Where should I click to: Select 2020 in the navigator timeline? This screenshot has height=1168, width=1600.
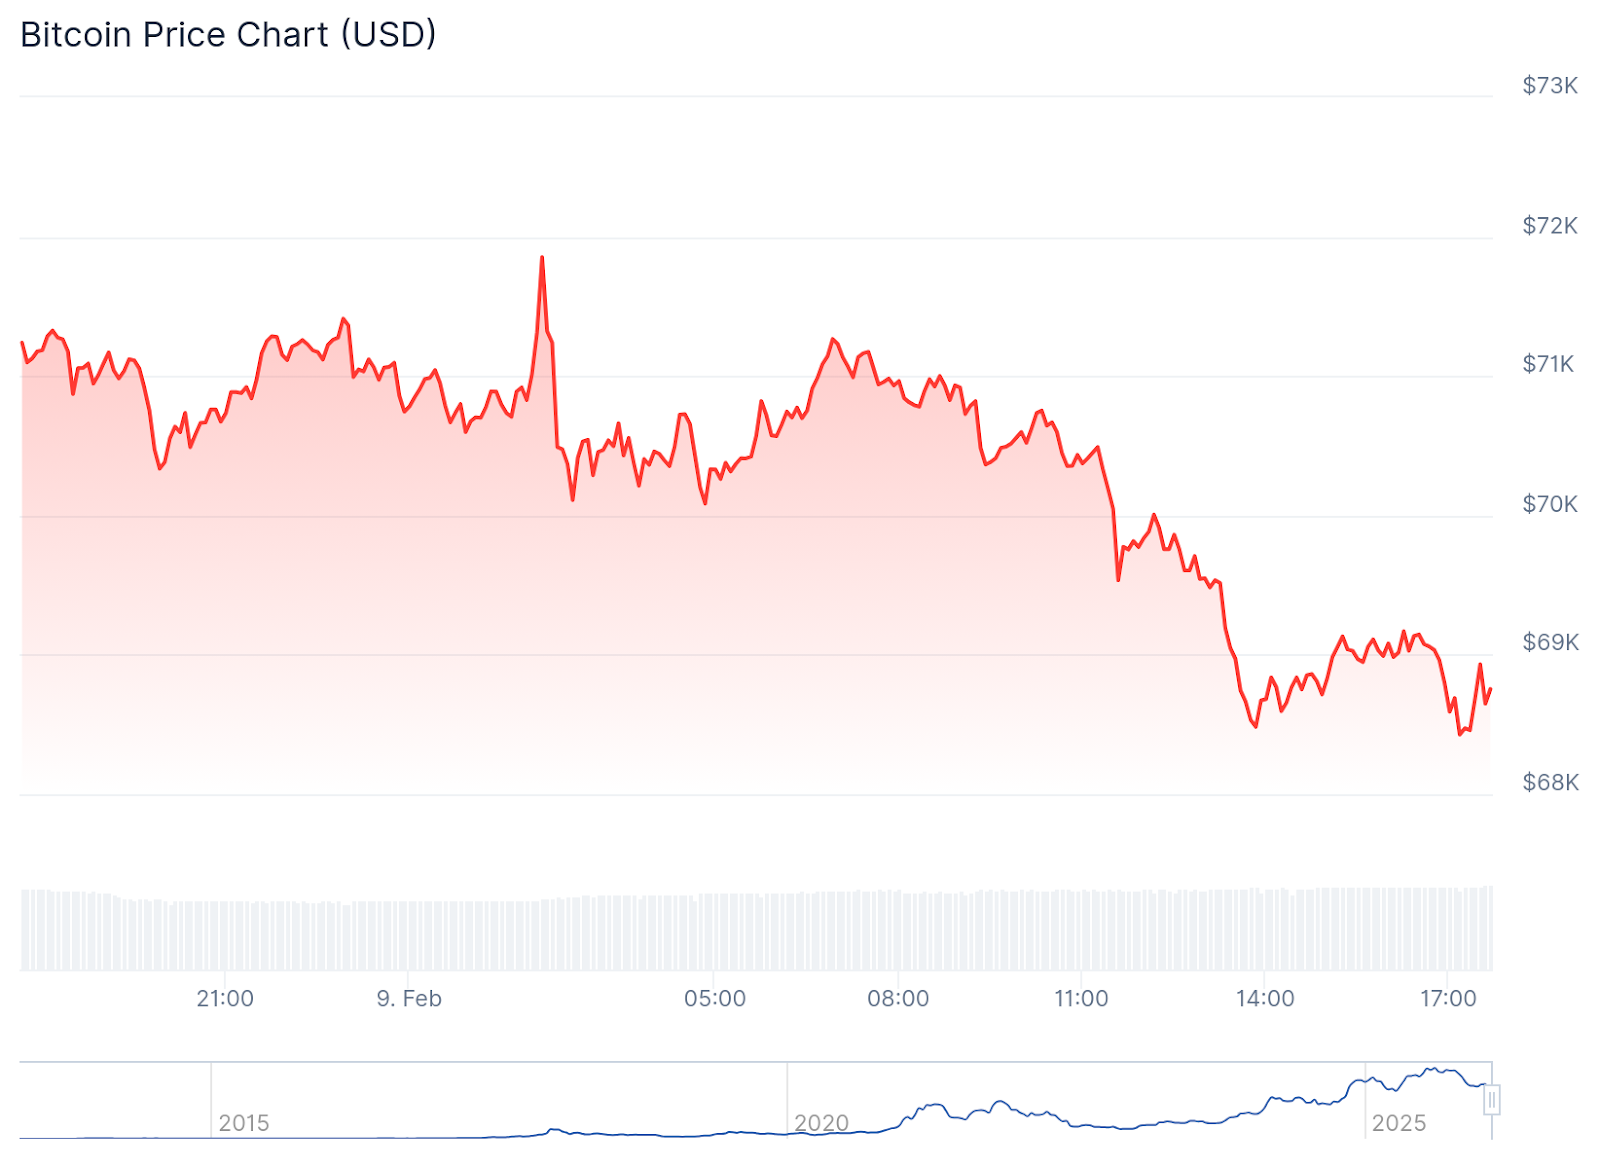click(x=821, y=1123)
